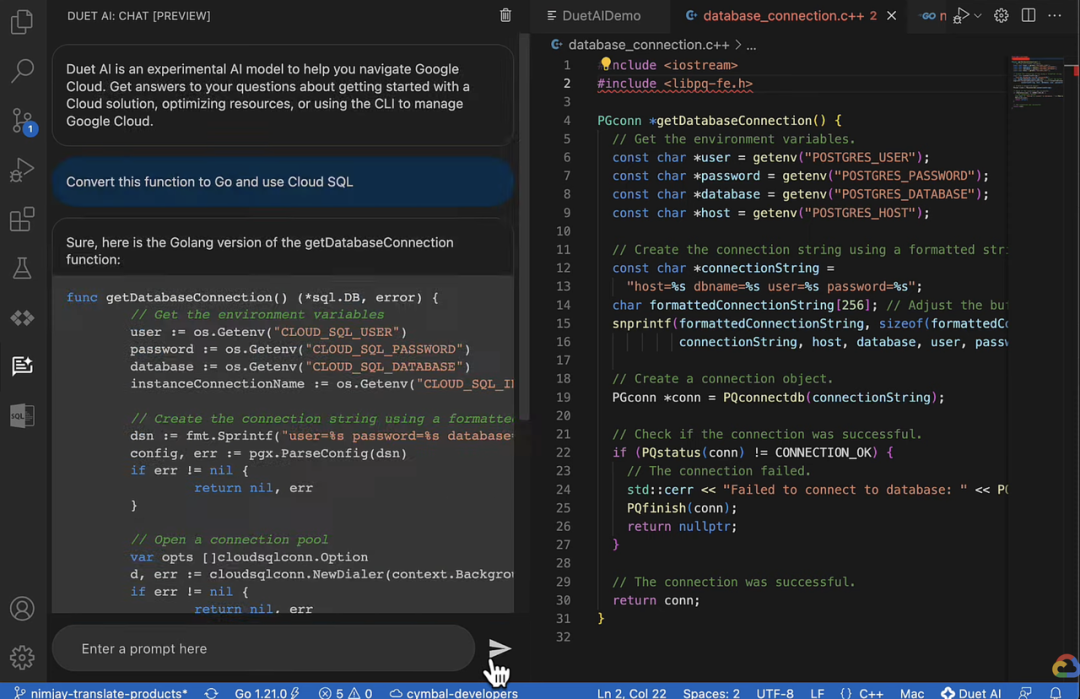This screenshot has height=699, width=1080.
Task: Toggle Duet AI in status bar
Action: [970, 692]
